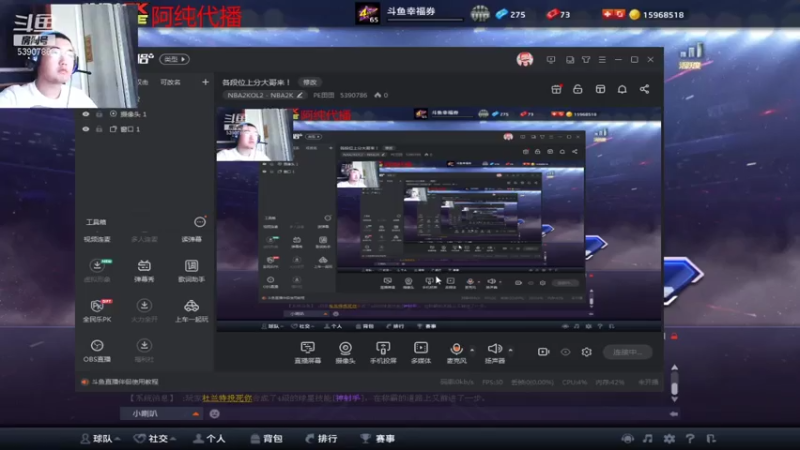Download the 虚拟形象 virtual avatar tool
The image size is (800, 450).
(x=97, y=270)
